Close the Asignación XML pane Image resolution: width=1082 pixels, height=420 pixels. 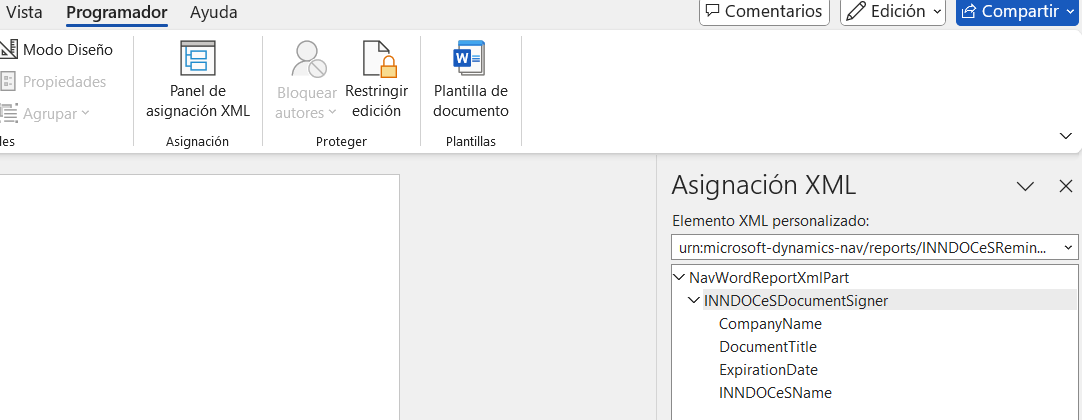[x=1065, y=186]
